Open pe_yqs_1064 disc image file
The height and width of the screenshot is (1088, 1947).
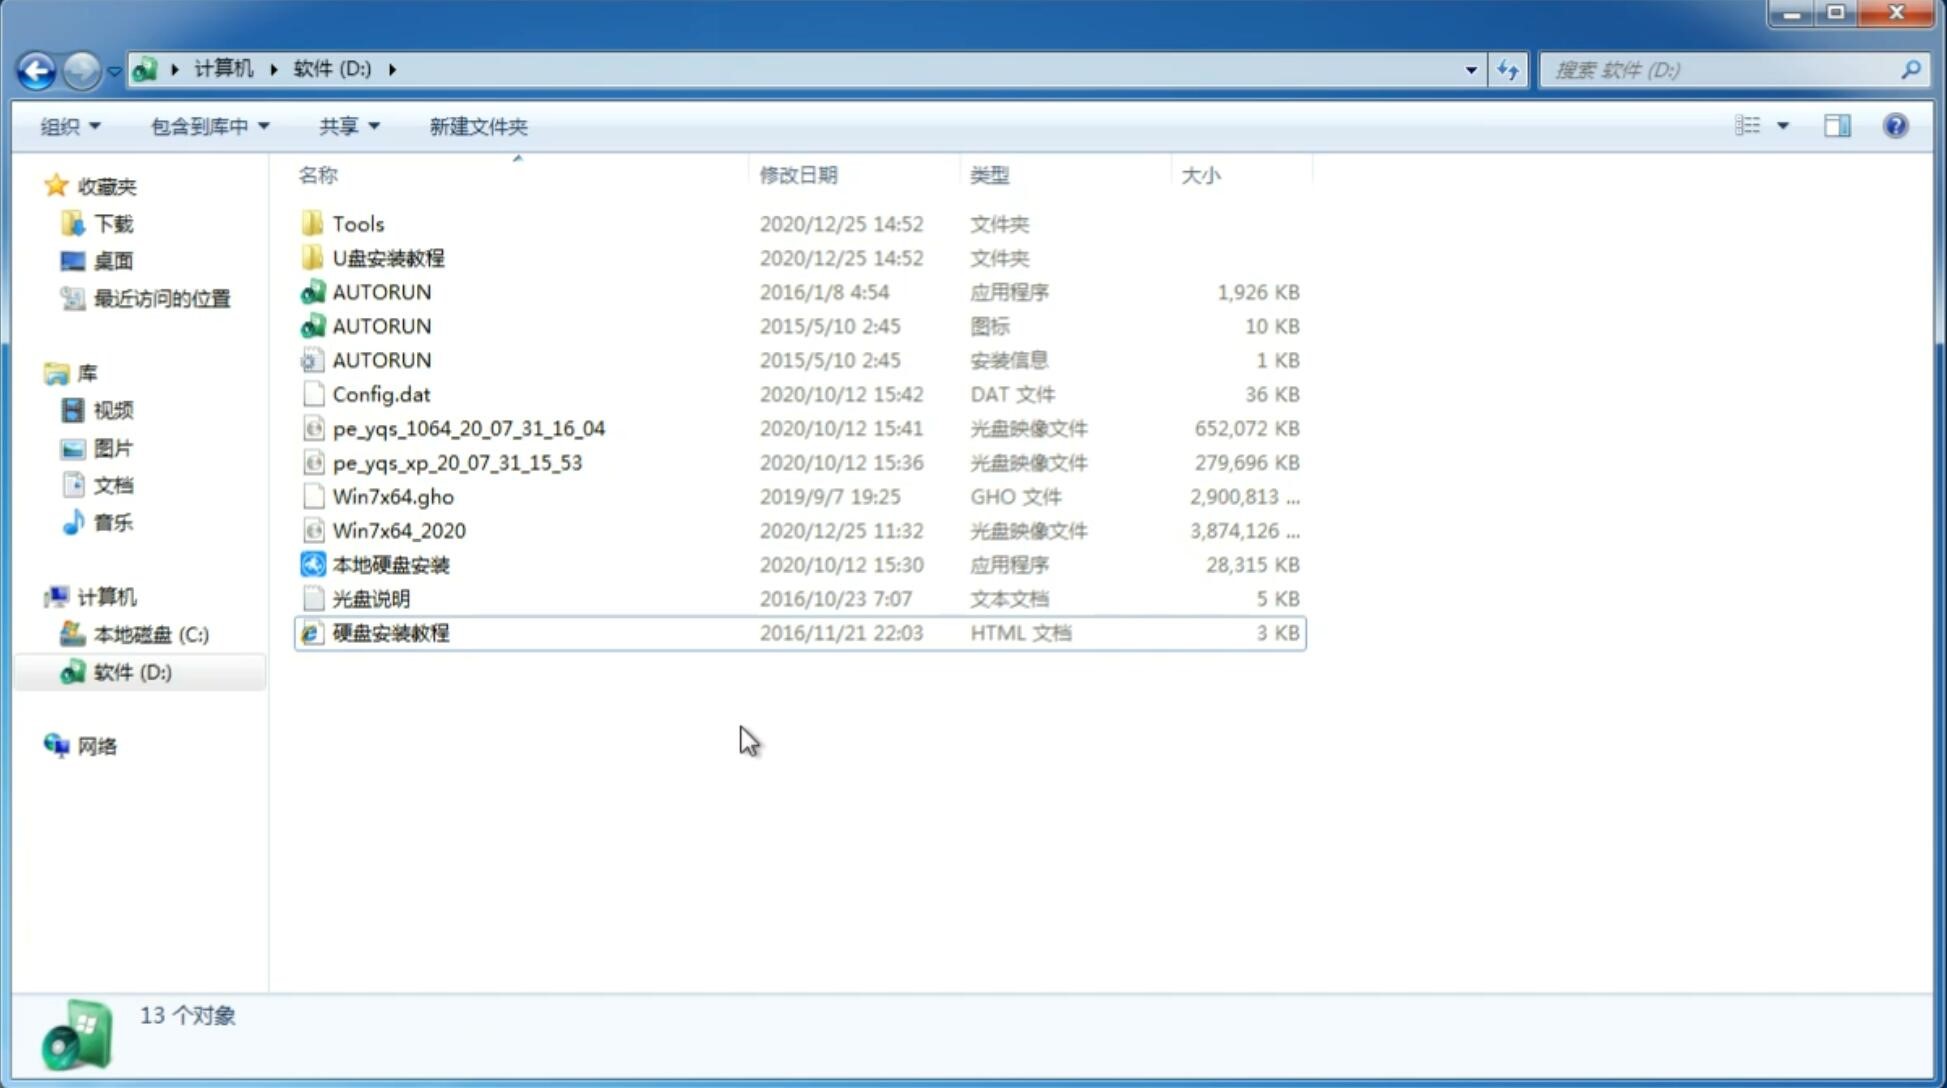click(469, 428)
